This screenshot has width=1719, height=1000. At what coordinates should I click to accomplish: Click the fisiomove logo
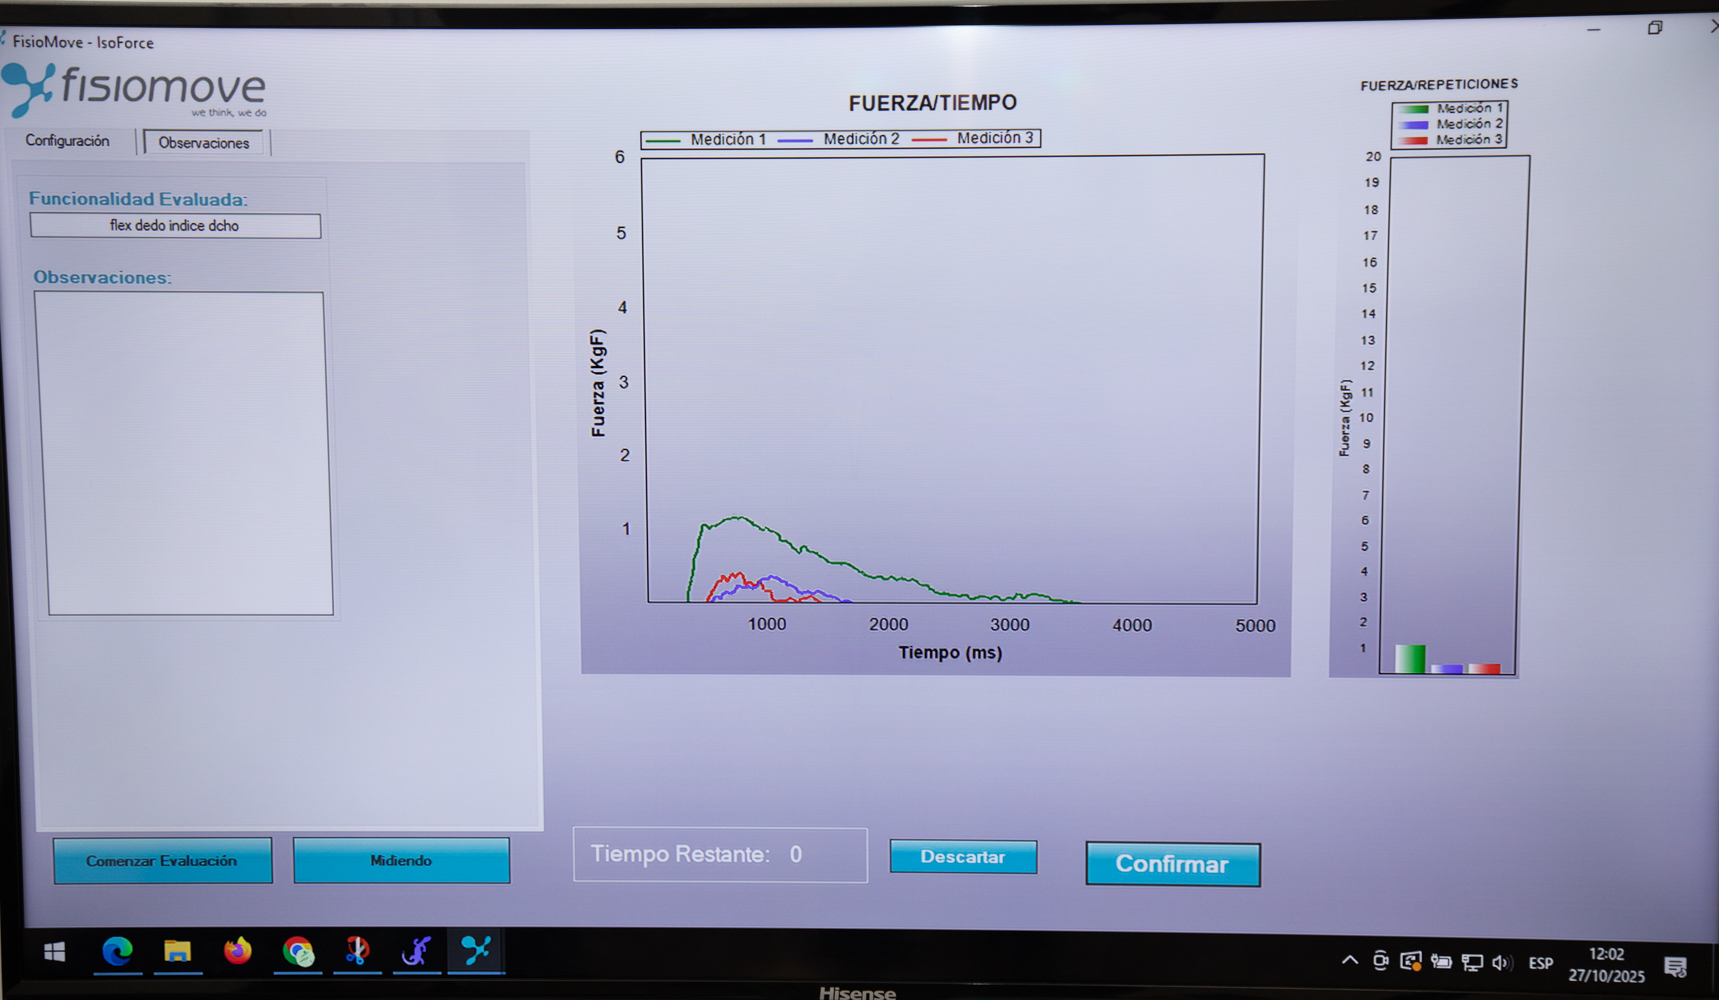click(x=135, y=90)
